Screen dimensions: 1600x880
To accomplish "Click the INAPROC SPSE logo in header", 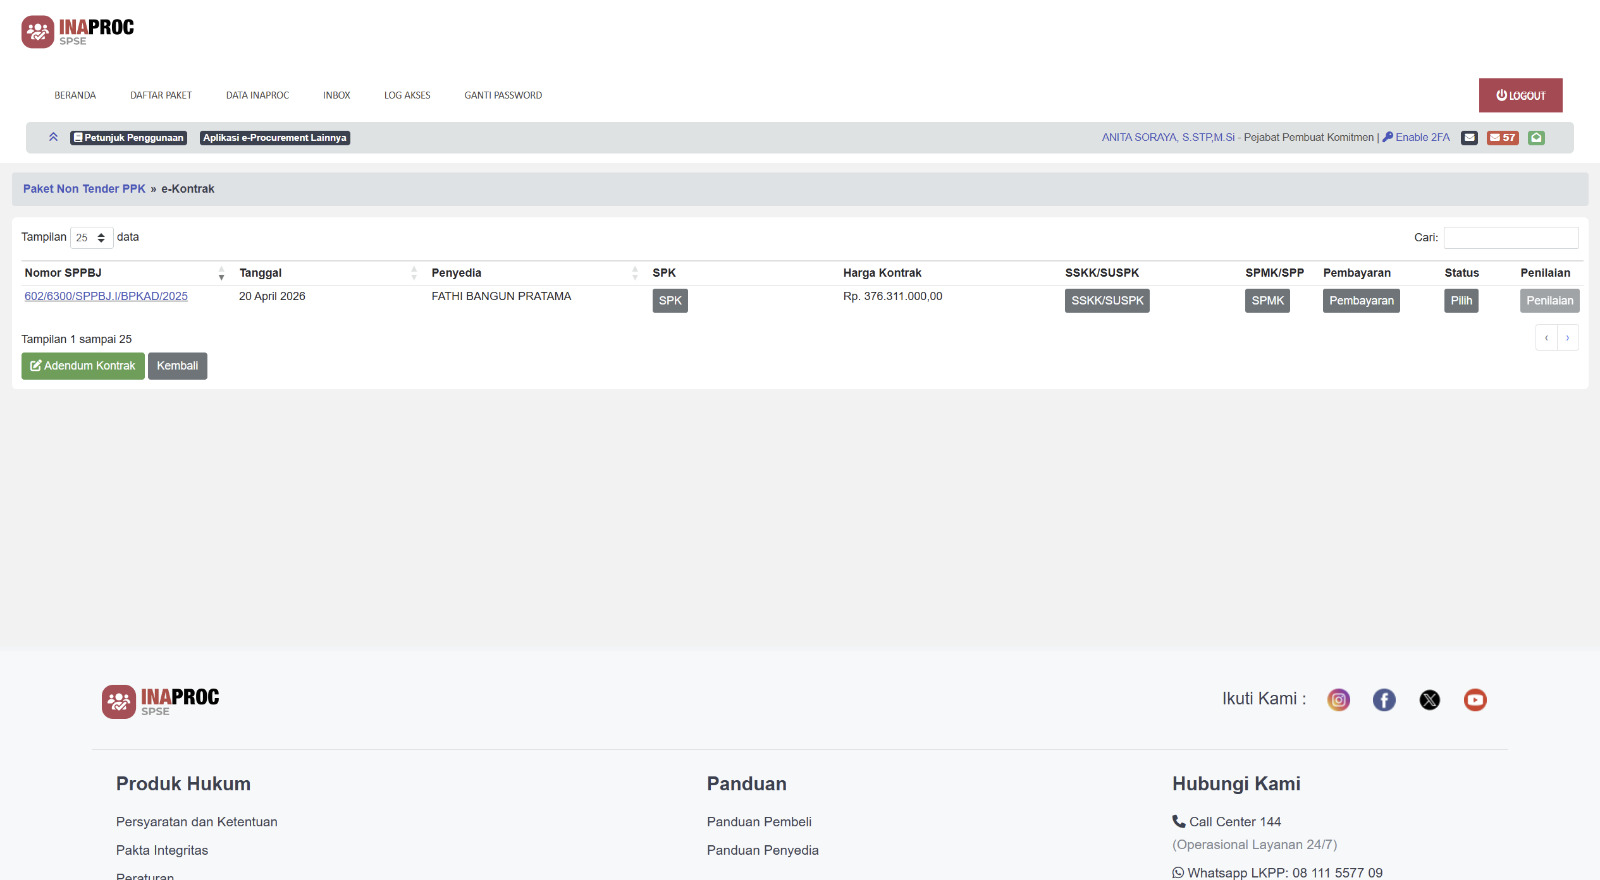I will (78, 32).
